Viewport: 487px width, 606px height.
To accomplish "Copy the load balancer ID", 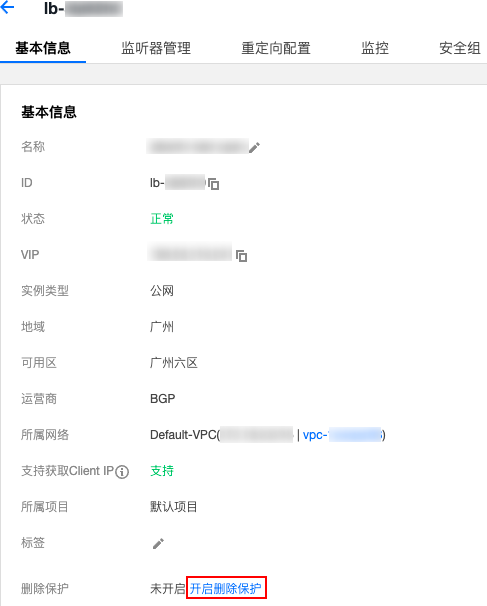I will coord(213,184).
